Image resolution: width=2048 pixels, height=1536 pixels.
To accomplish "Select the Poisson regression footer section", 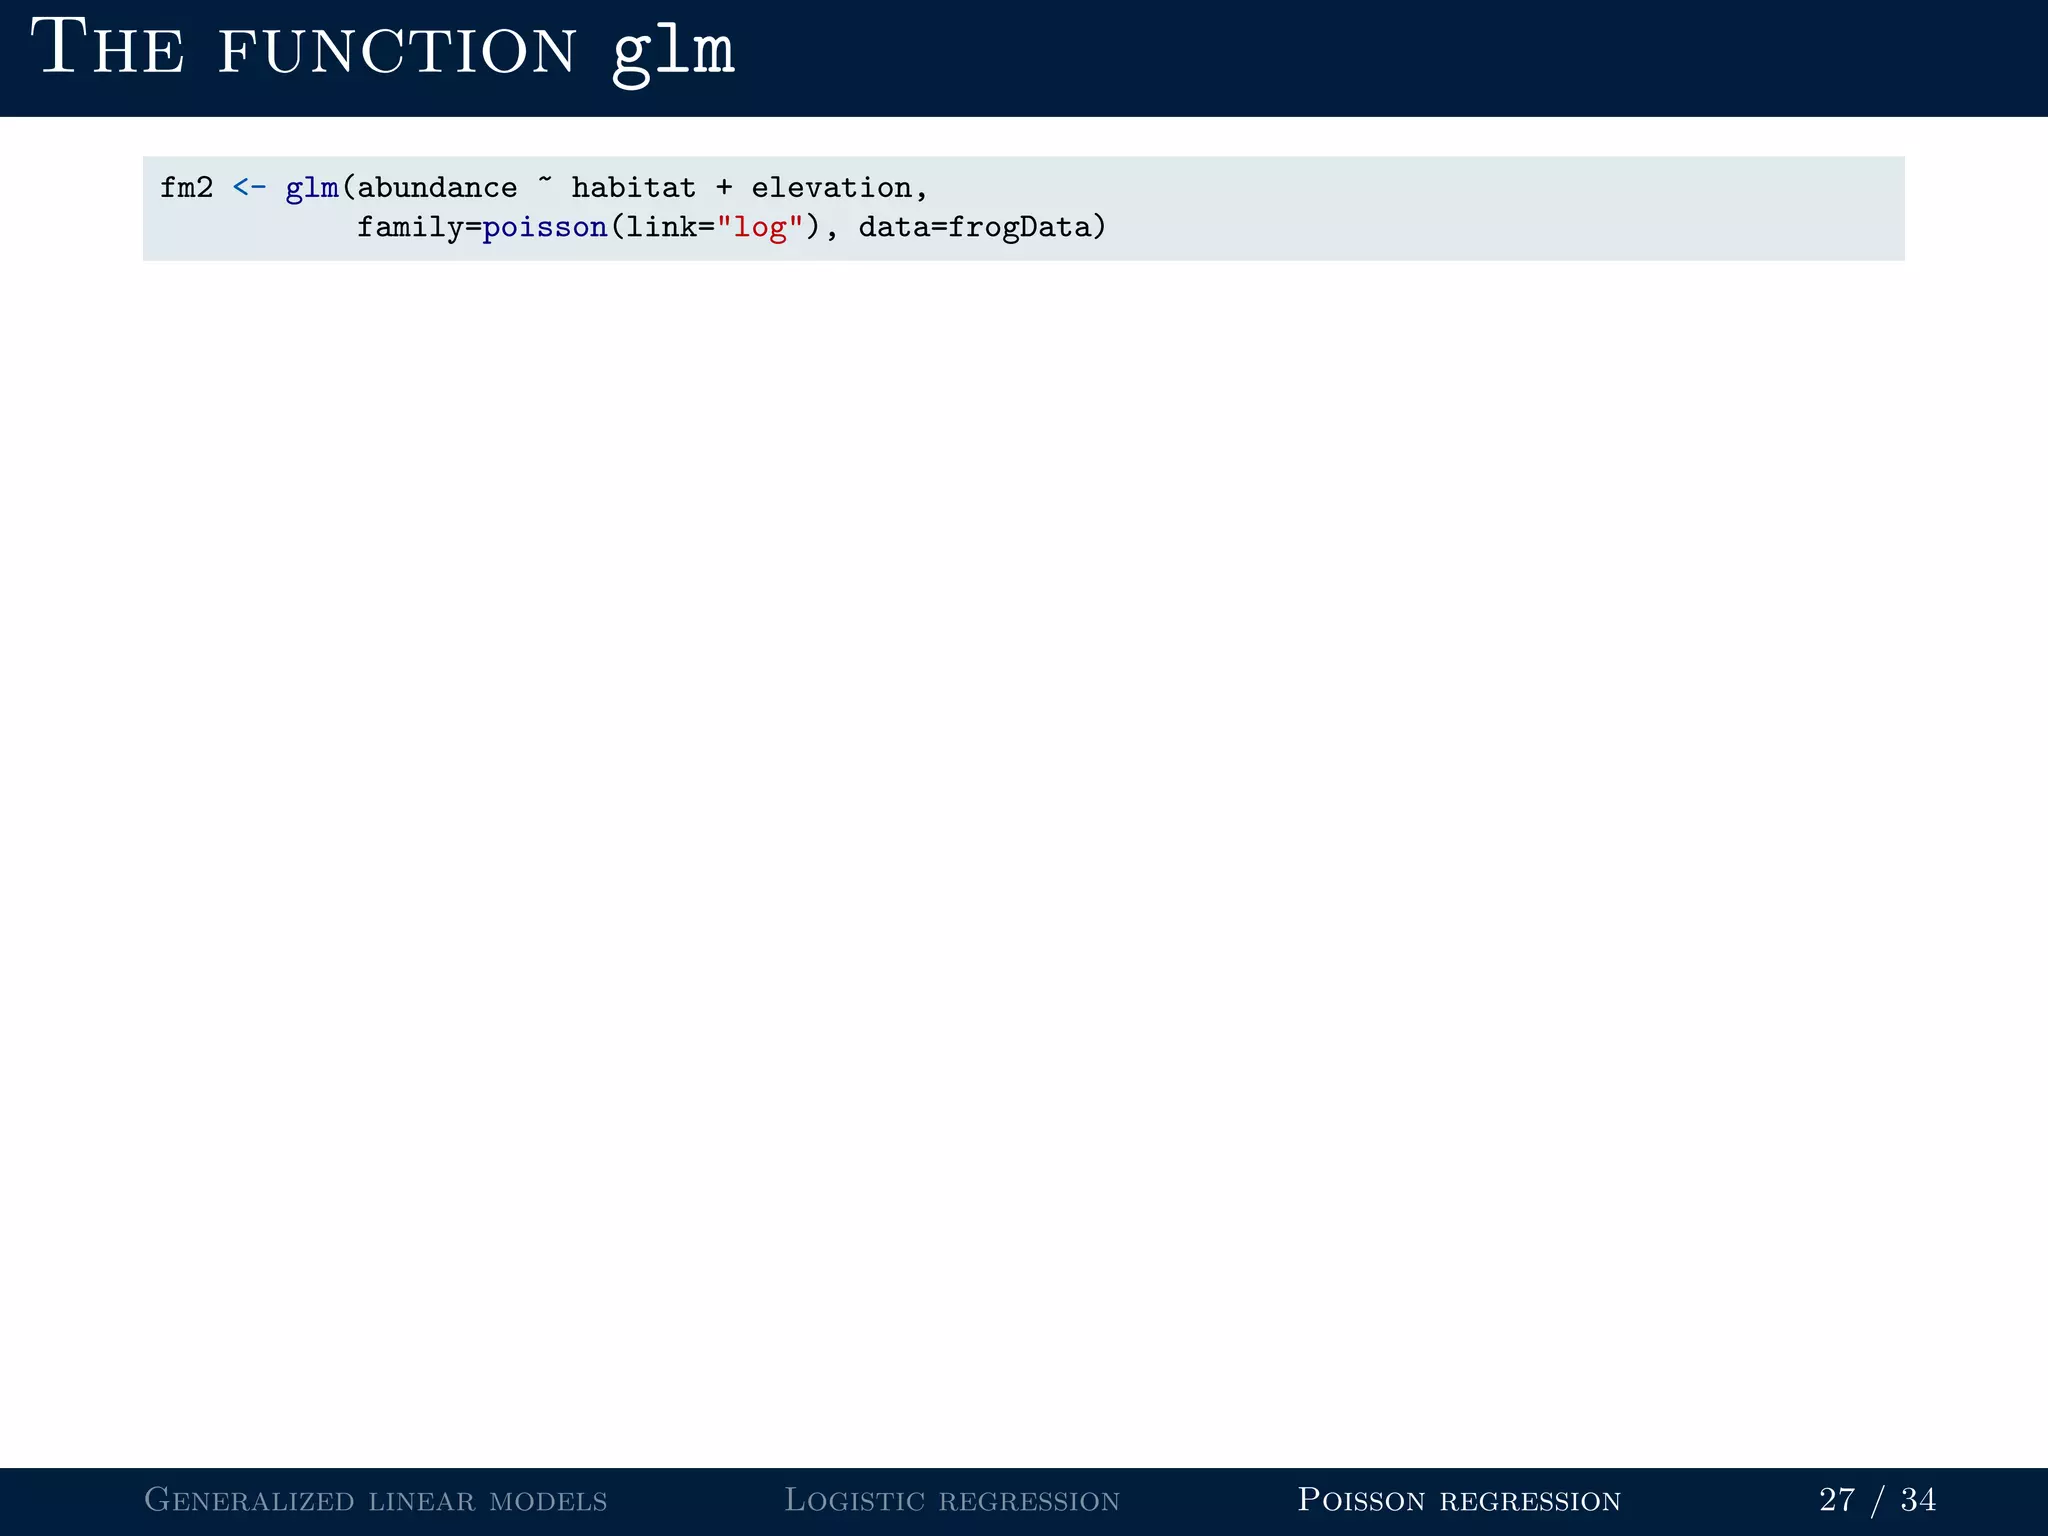I will (1458, 1500).
